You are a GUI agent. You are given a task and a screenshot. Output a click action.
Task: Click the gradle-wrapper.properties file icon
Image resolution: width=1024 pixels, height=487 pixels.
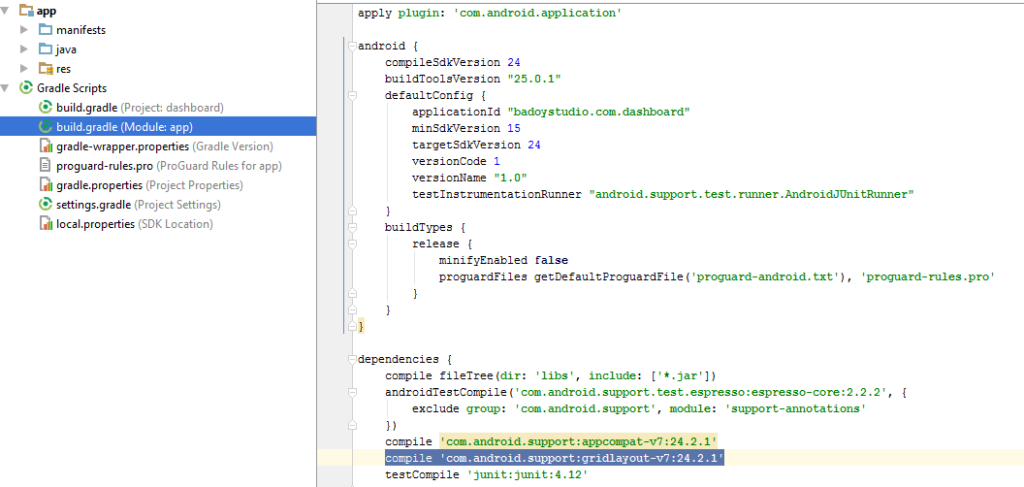(45, 146)
